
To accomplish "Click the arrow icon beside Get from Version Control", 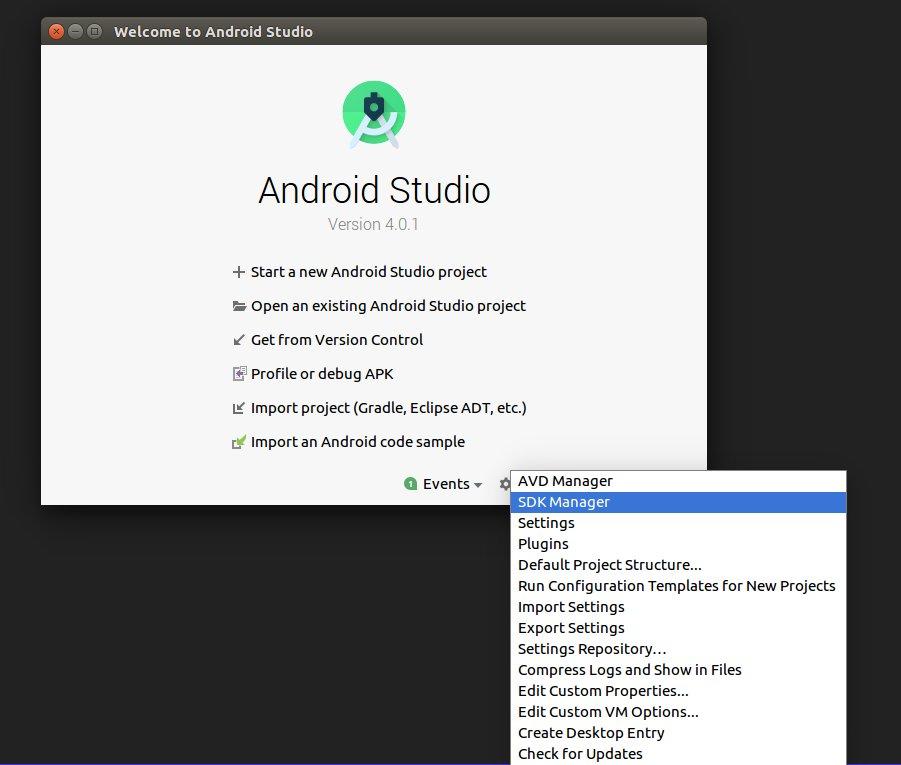I will click(239, 340).
